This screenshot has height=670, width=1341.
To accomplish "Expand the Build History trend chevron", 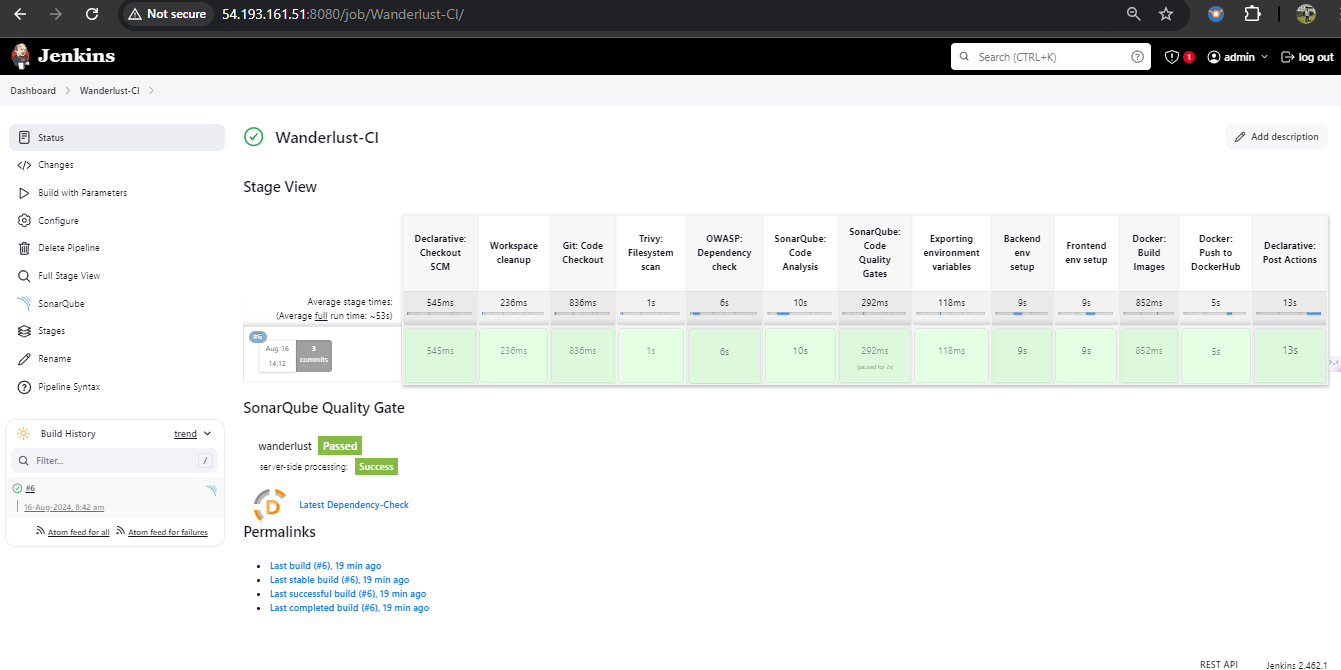I will [207, 434].
